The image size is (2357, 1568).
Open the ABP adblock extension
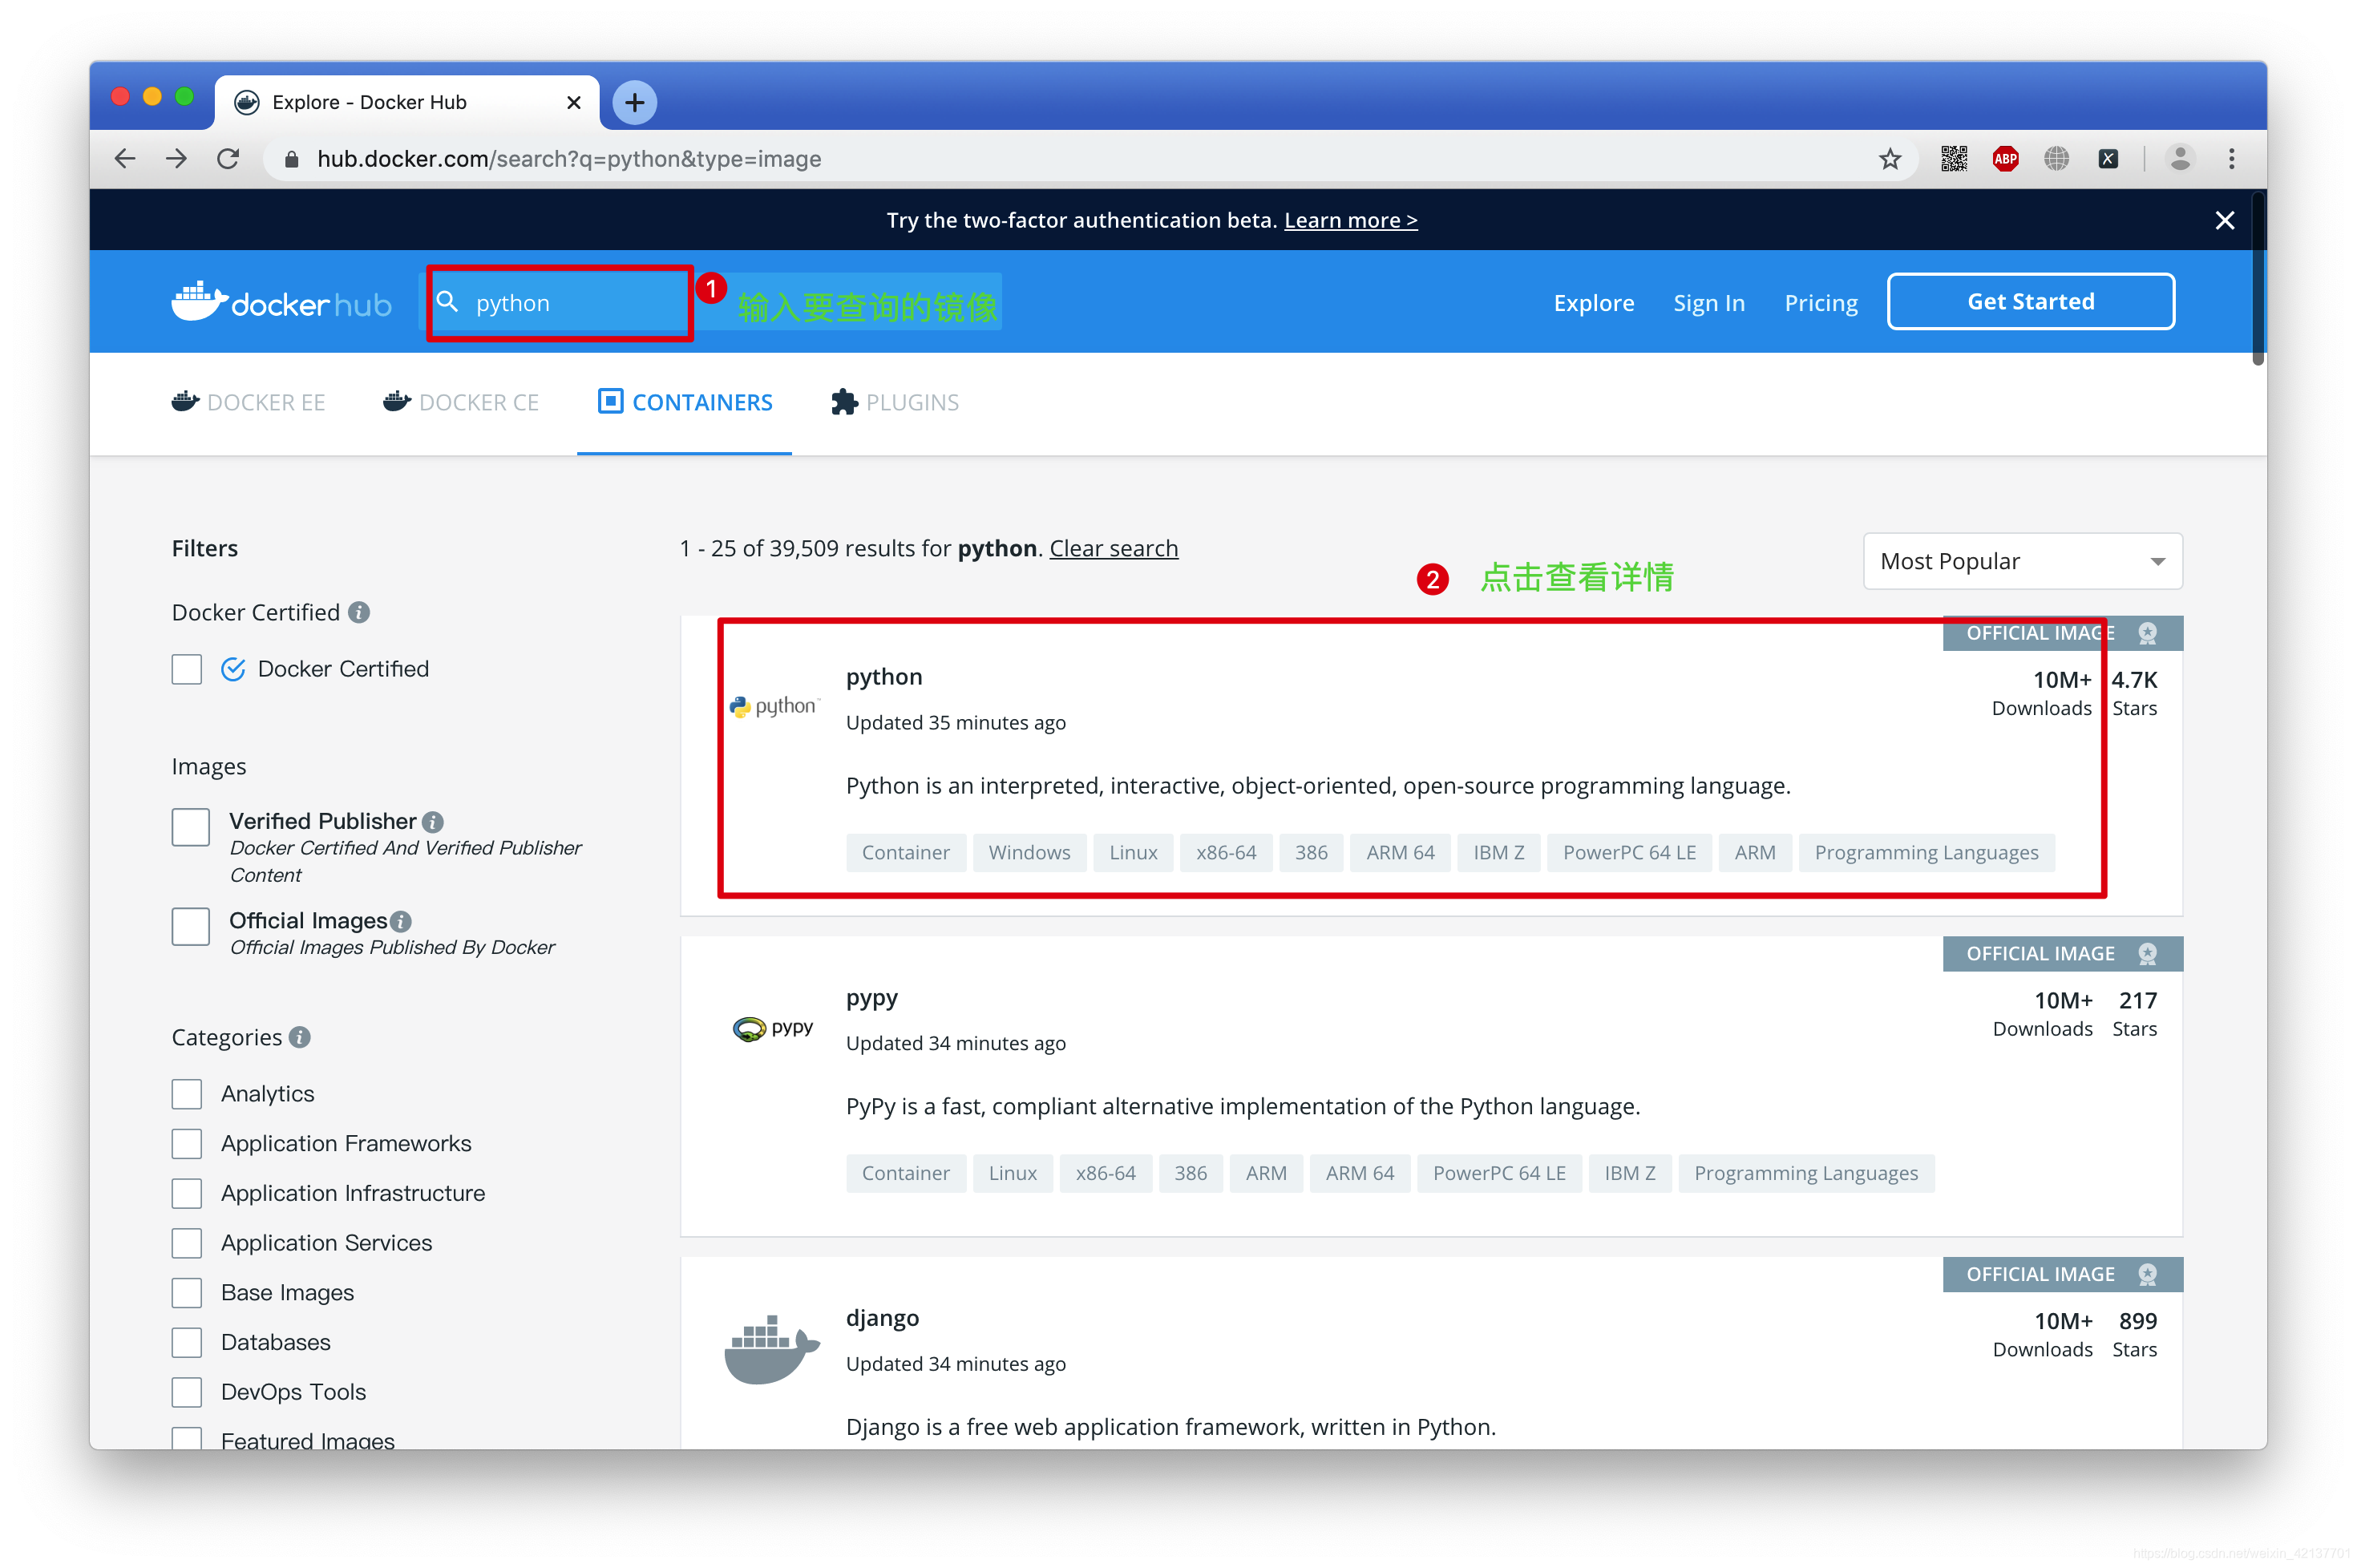click(2005, 159)
